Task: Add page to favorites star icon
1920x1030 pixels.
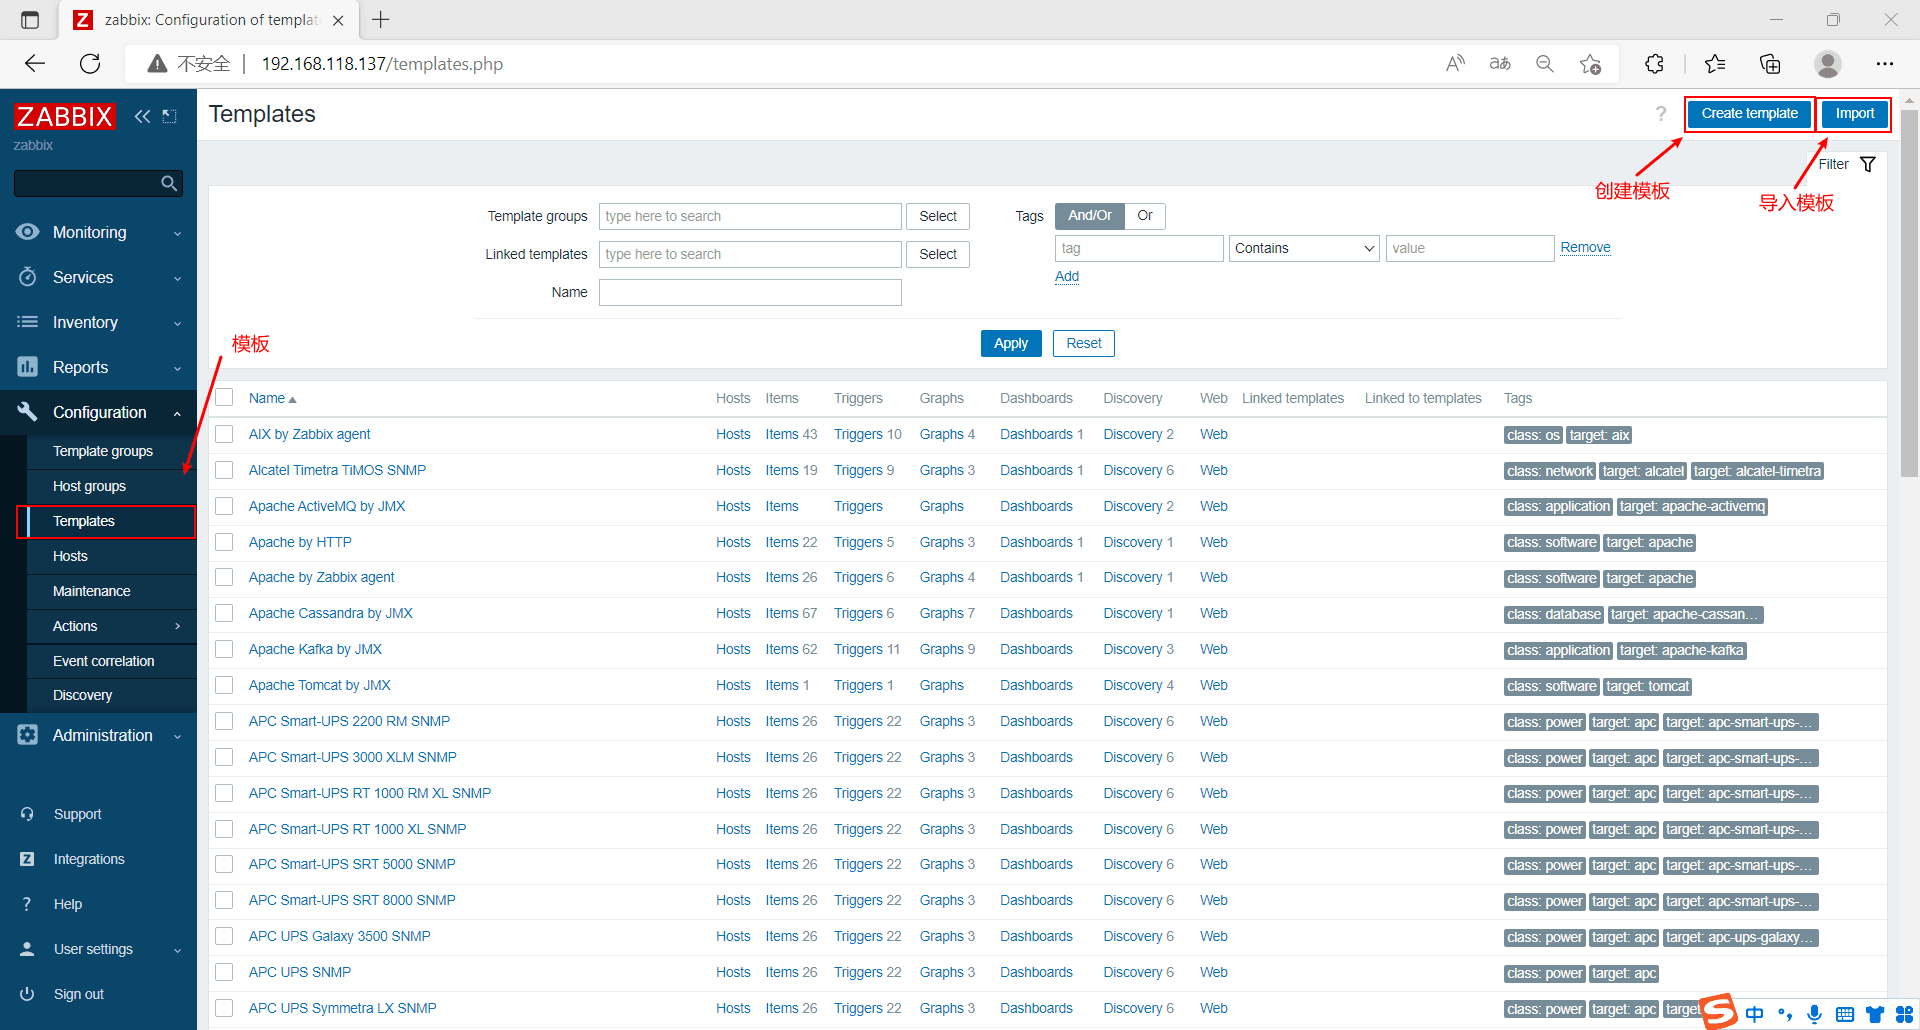Action: 1590,64
